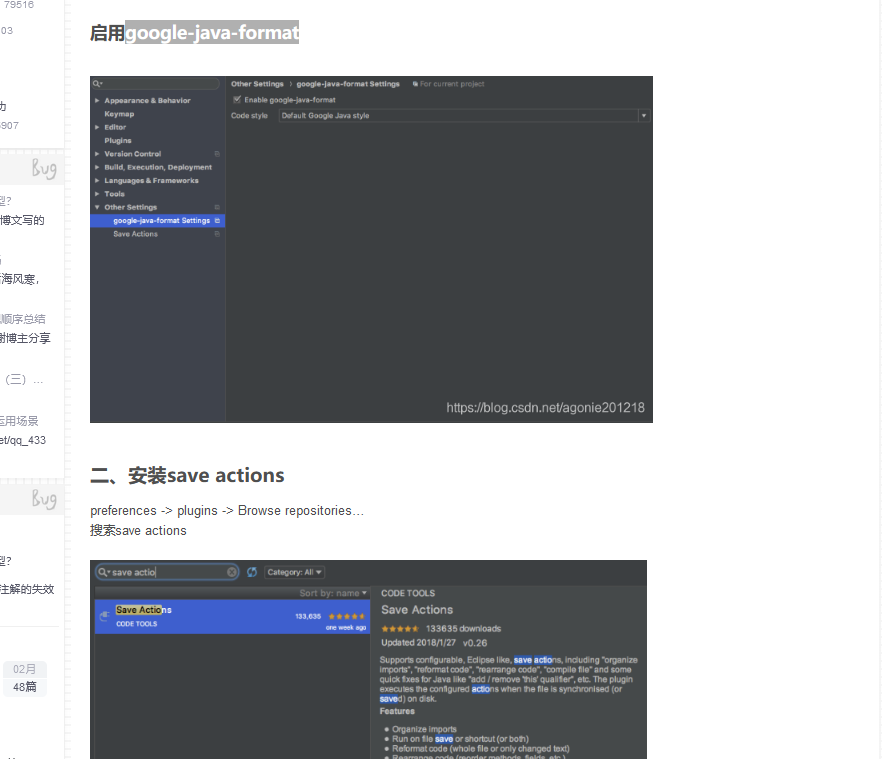This screenshot has width=882, height=759.
Task: Expand Appearance & Behavior tree node
Action: (x=97, y=101)
